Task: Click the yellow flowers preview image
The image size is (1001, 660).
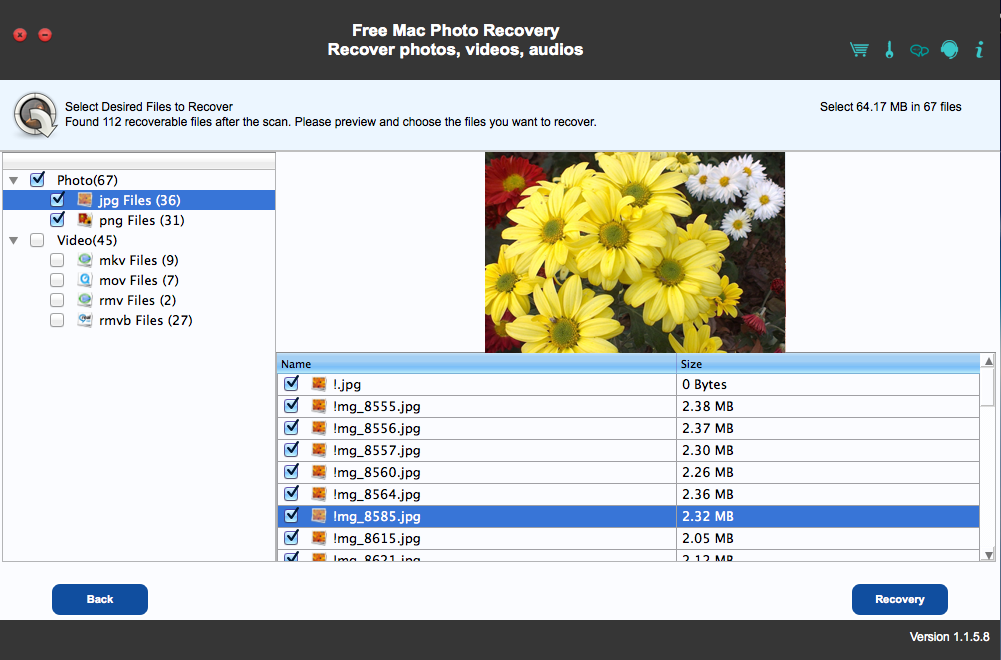Action: (x=634, y=252)
